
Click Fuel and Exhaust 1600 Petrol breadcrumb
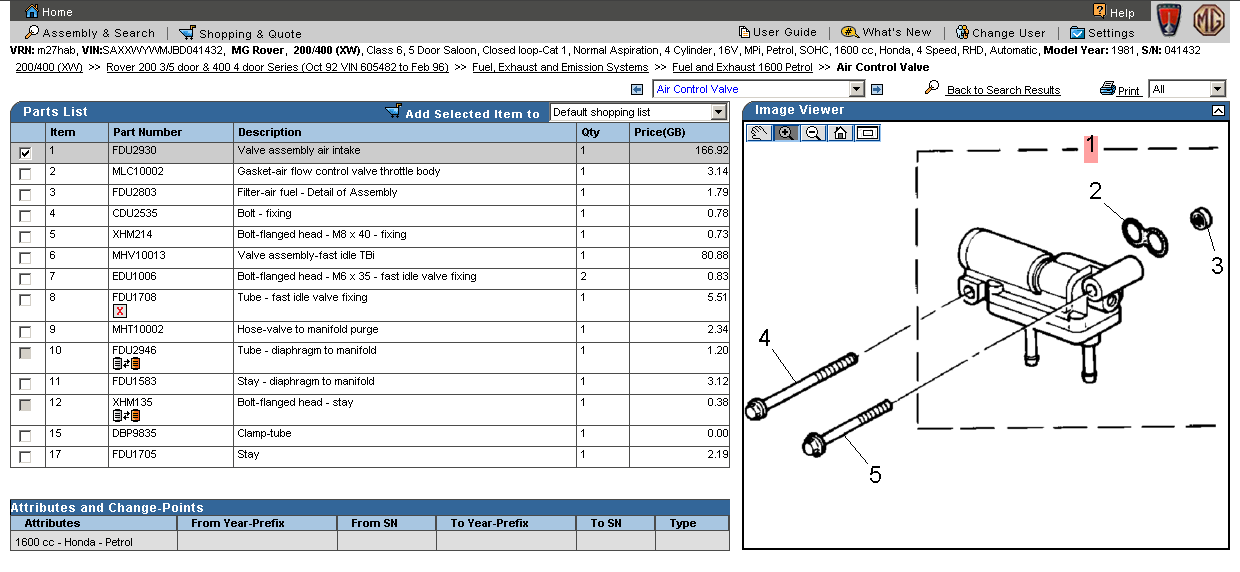click(x=742, y=67)
